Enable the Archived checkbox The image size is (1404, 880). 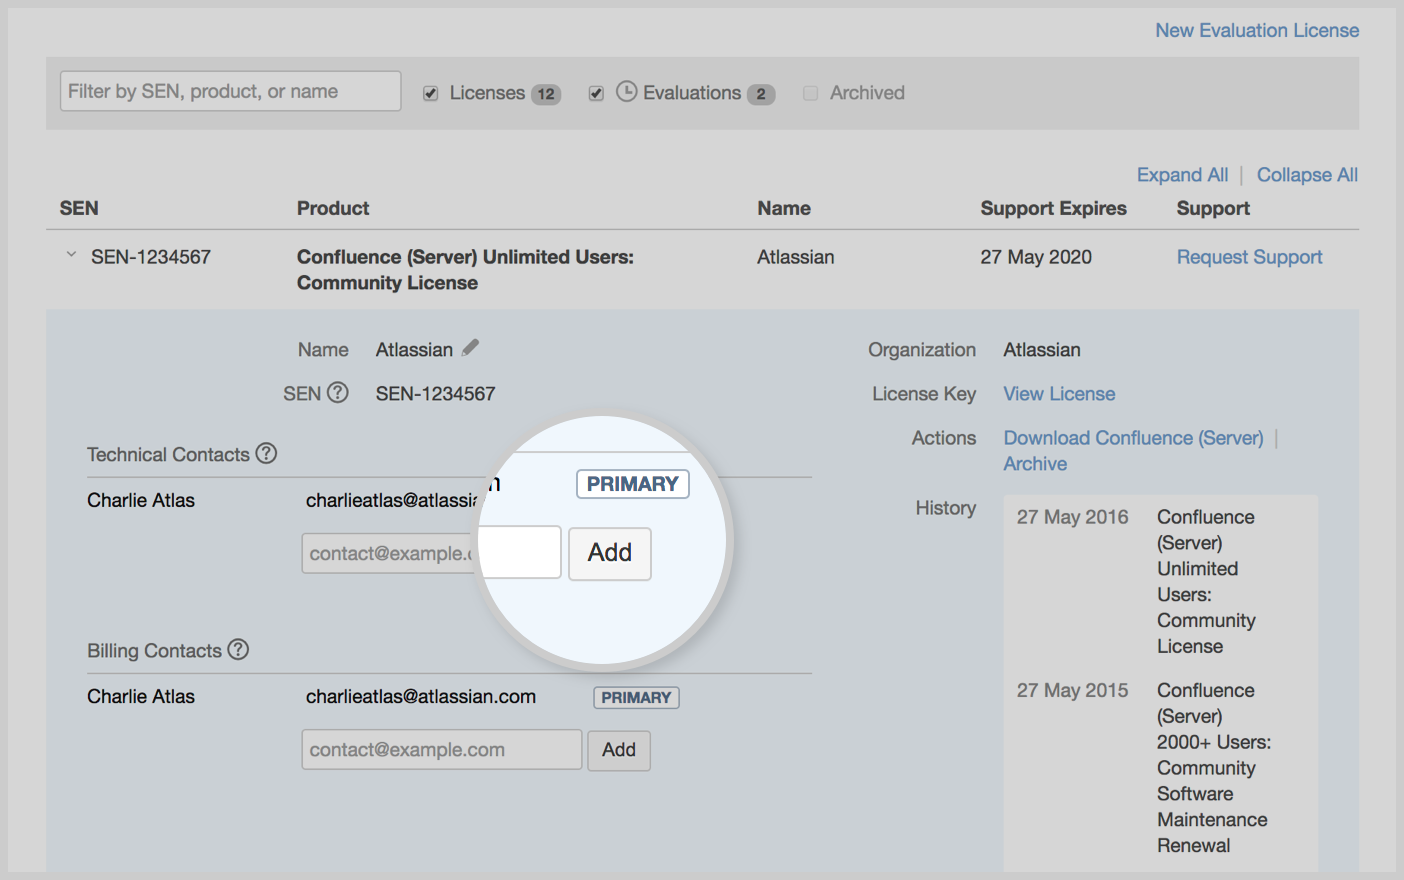pyautogui.click(x=811, y=93)
